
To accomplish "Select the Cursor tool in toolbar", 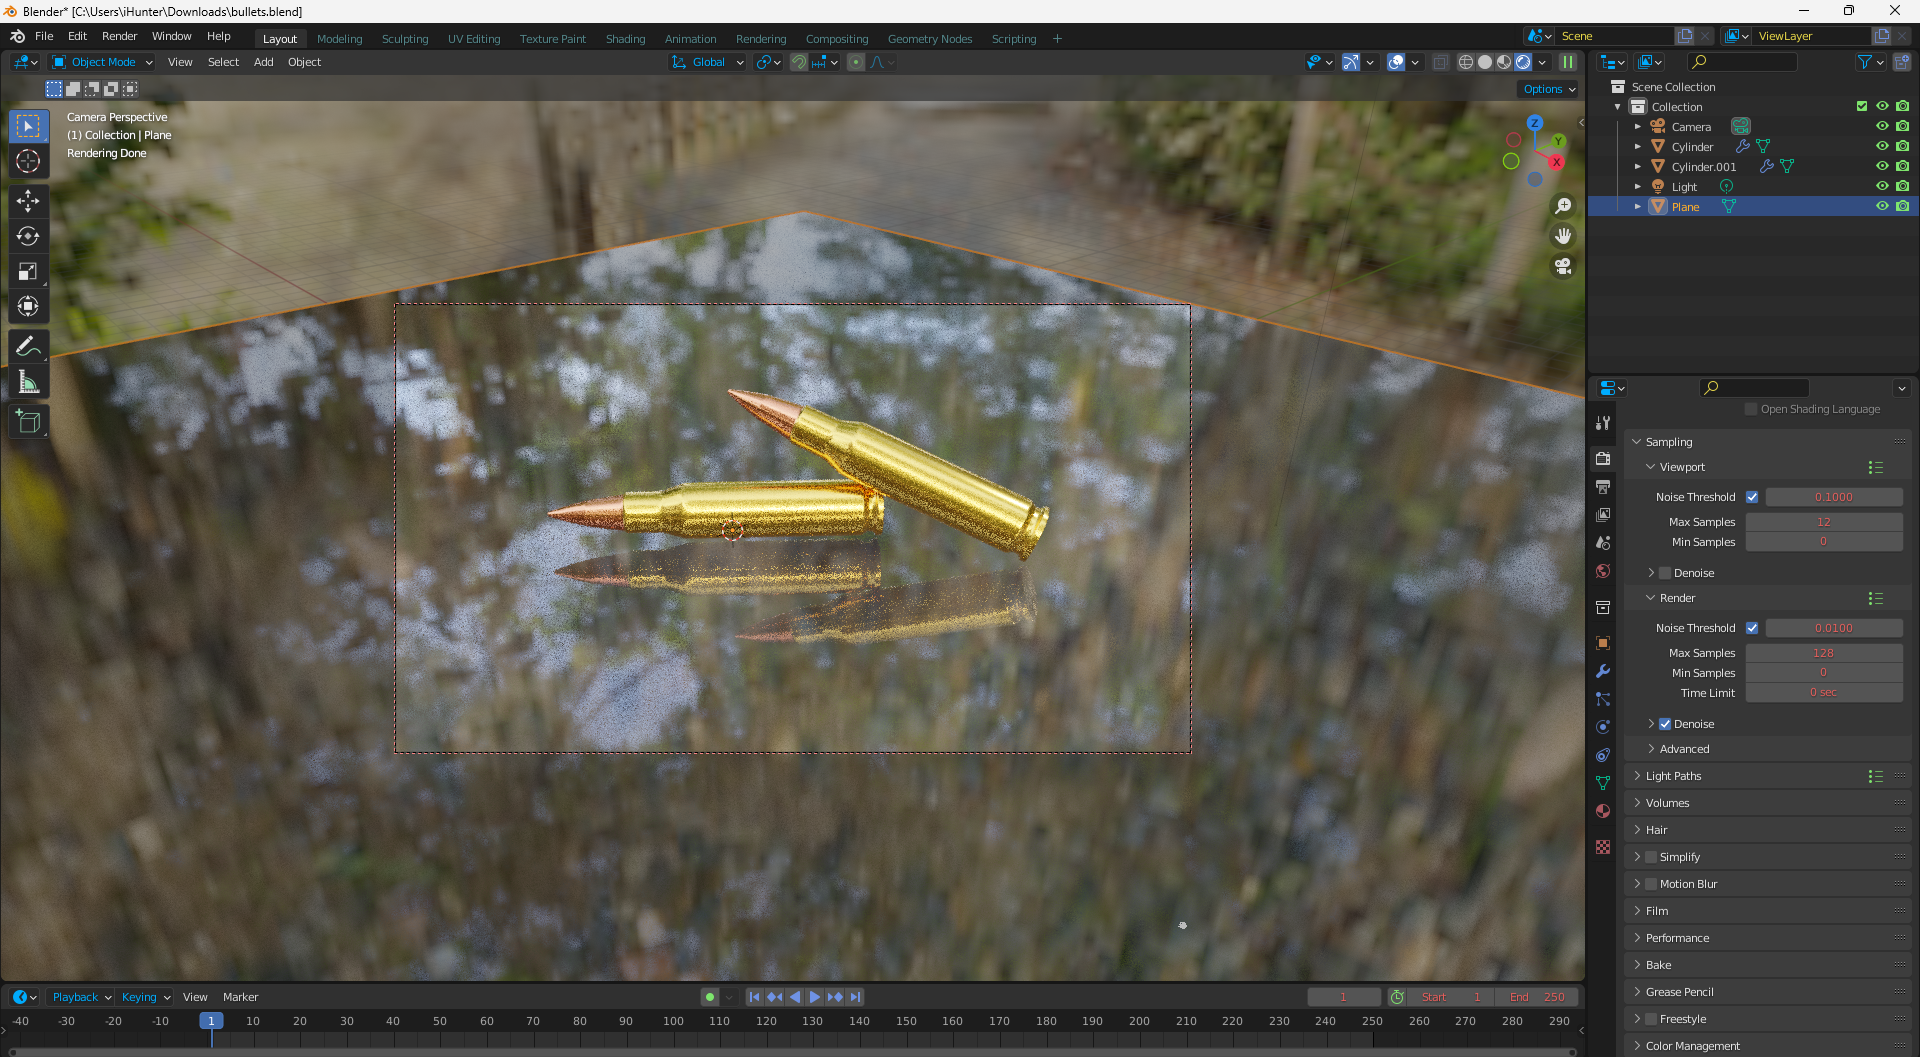I will point(28,161).
